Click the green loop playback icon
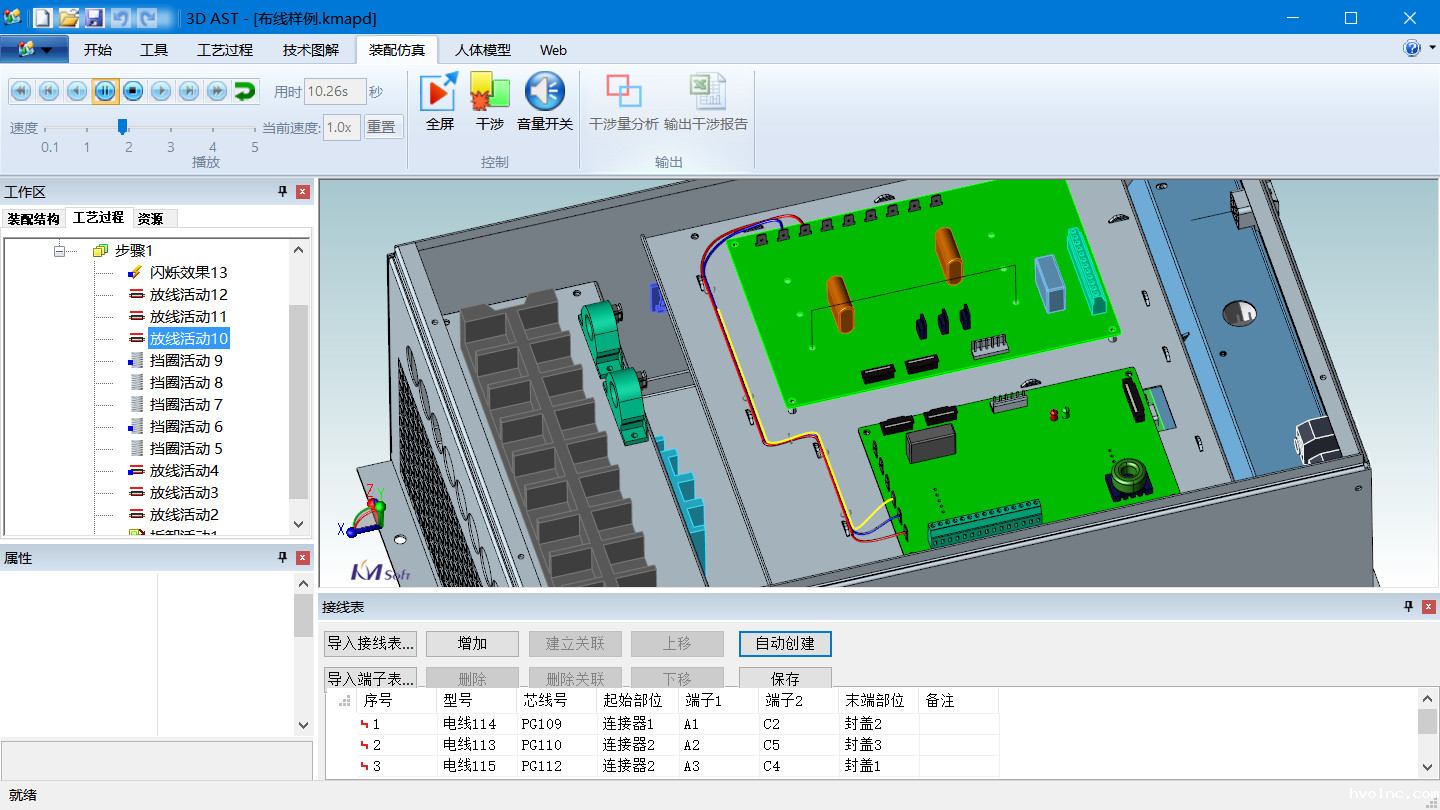The image size is (1440, 810). (245, 92)
